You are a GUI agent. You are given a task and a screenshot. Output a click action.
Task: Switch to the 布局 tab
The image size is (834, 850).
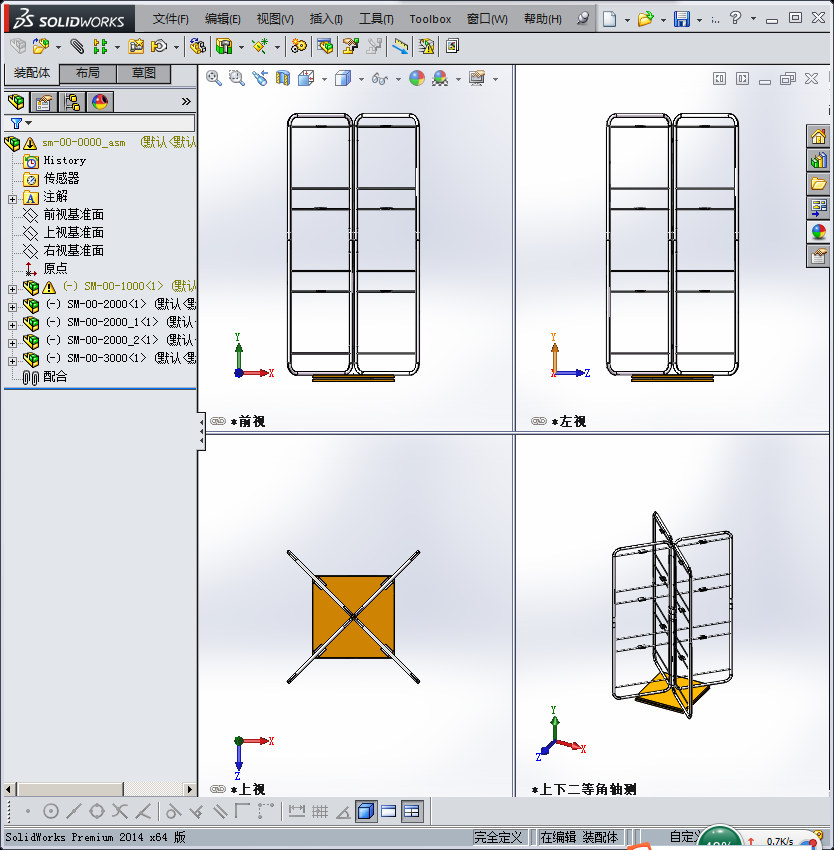(x=87, y=73)
